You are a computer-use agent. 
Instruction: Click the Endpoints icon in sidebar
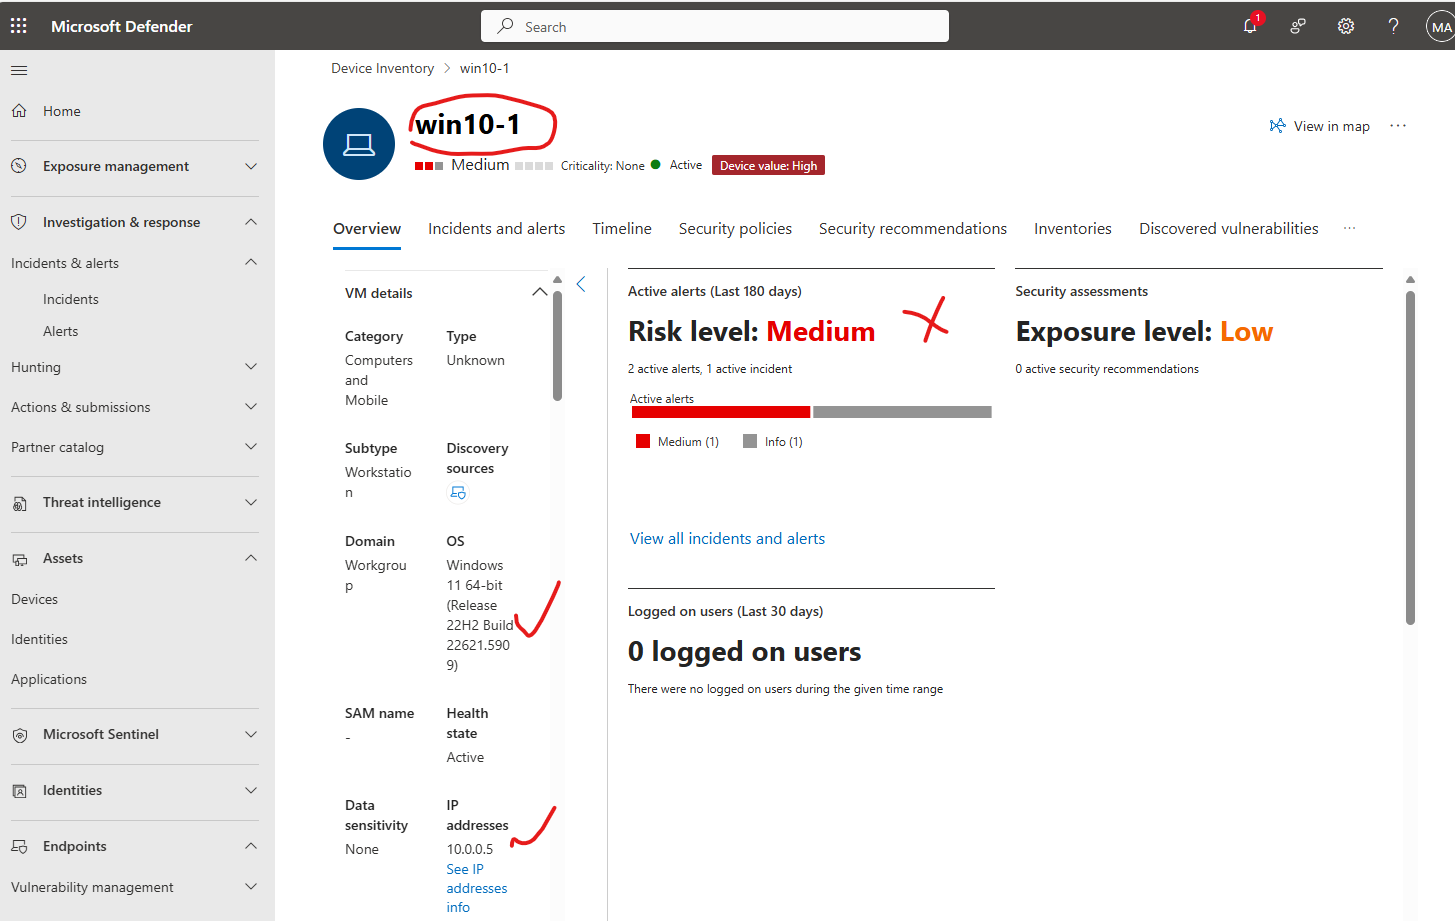tap(19, 847)
